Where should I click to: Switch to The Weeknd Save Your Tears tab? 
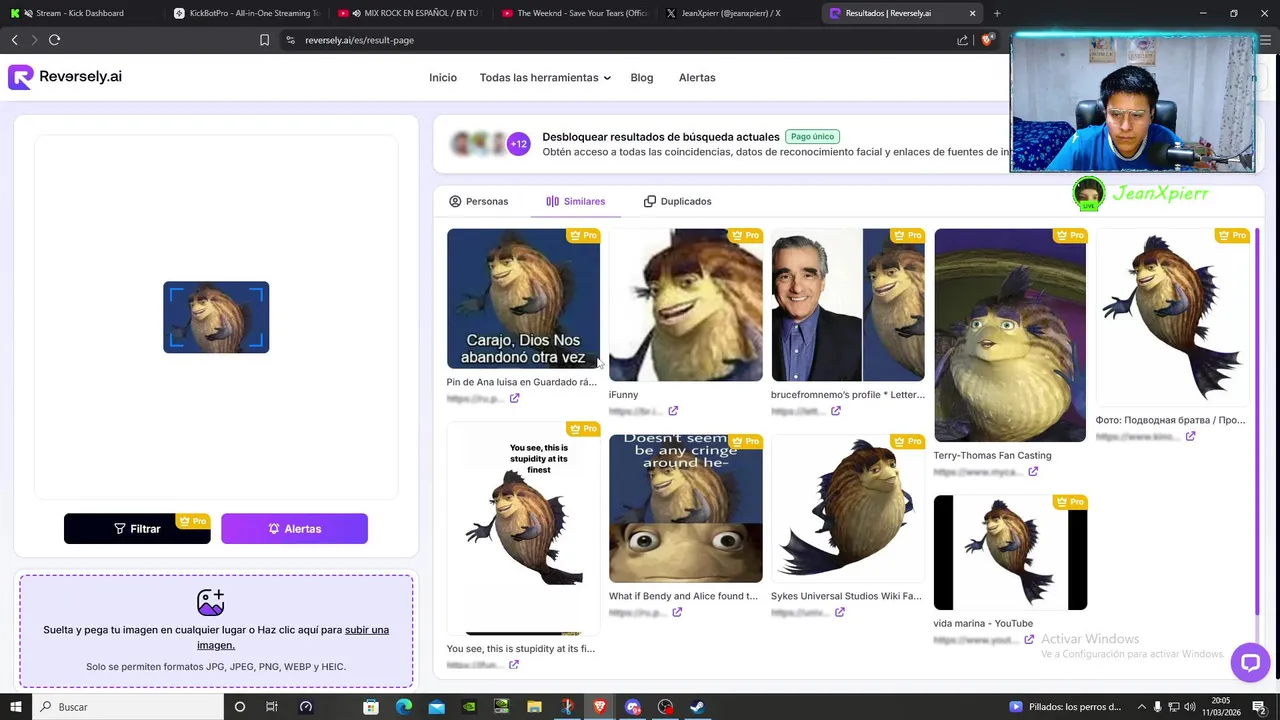575,13
